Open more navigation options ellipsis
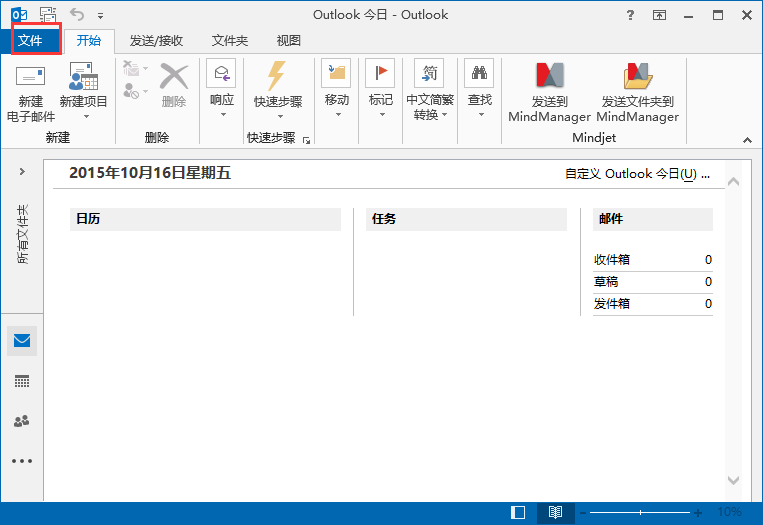763x525 pixels. coord(22,461)
